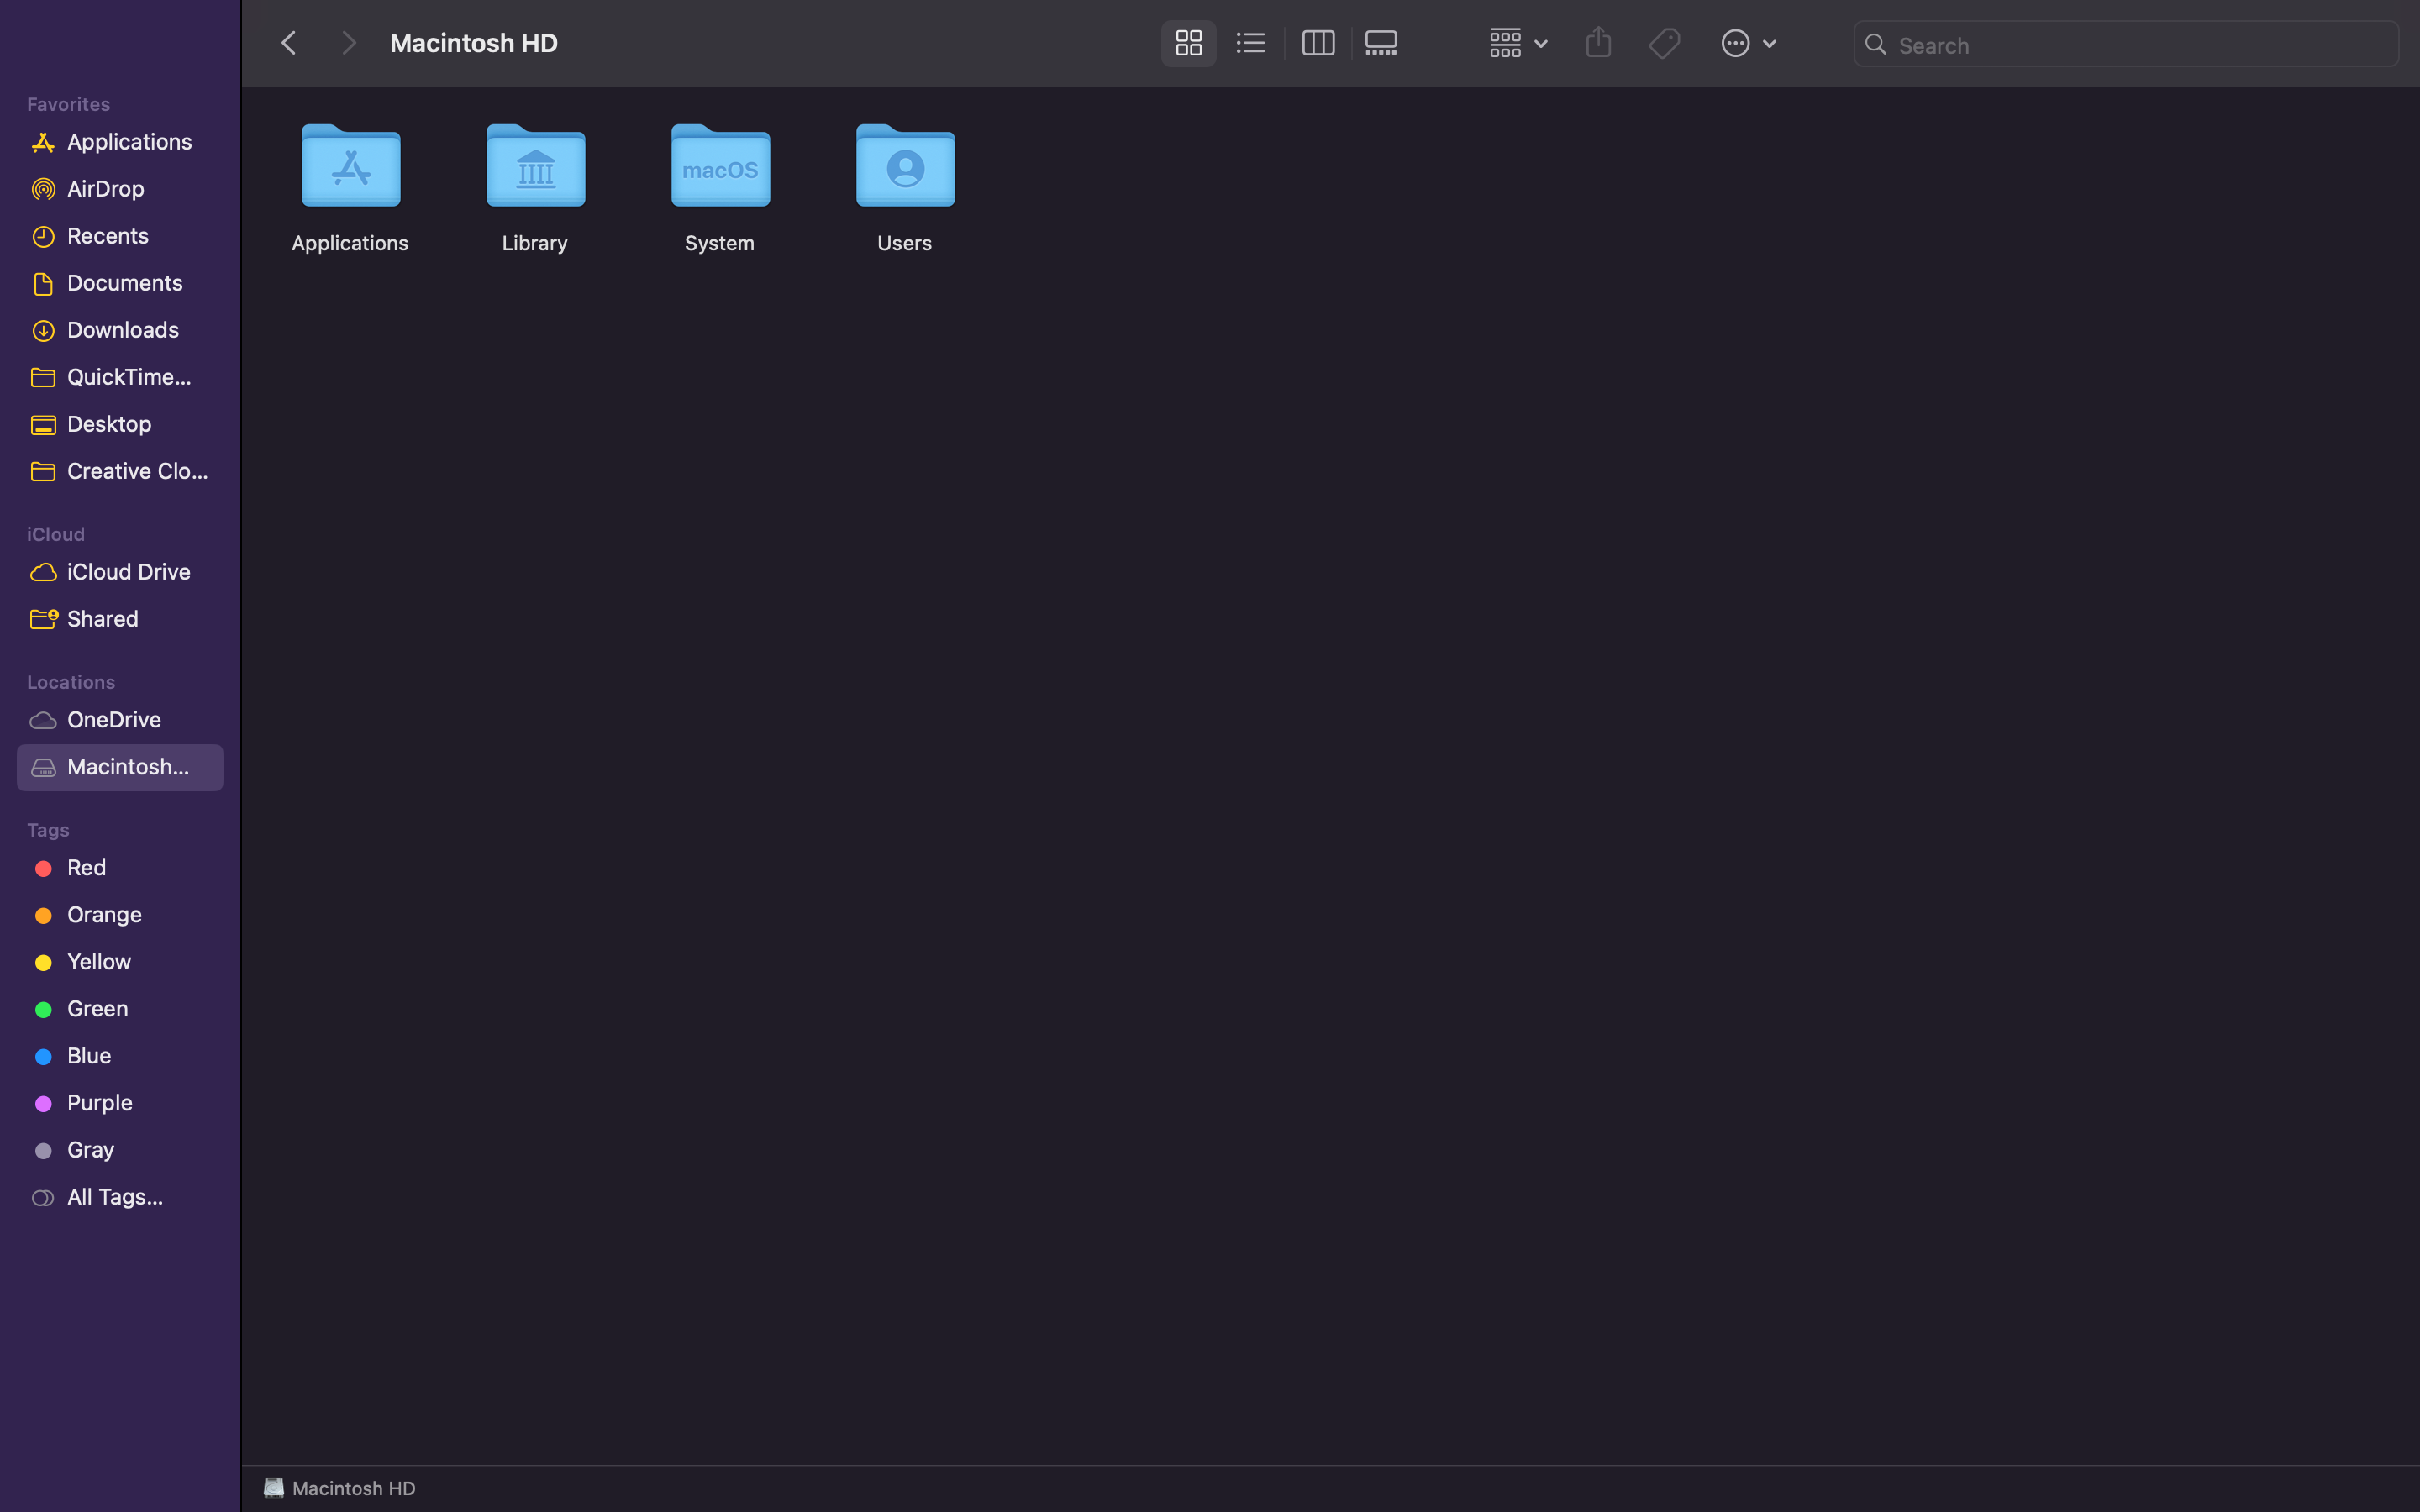Filter by the Green tag

[120, 1009]
